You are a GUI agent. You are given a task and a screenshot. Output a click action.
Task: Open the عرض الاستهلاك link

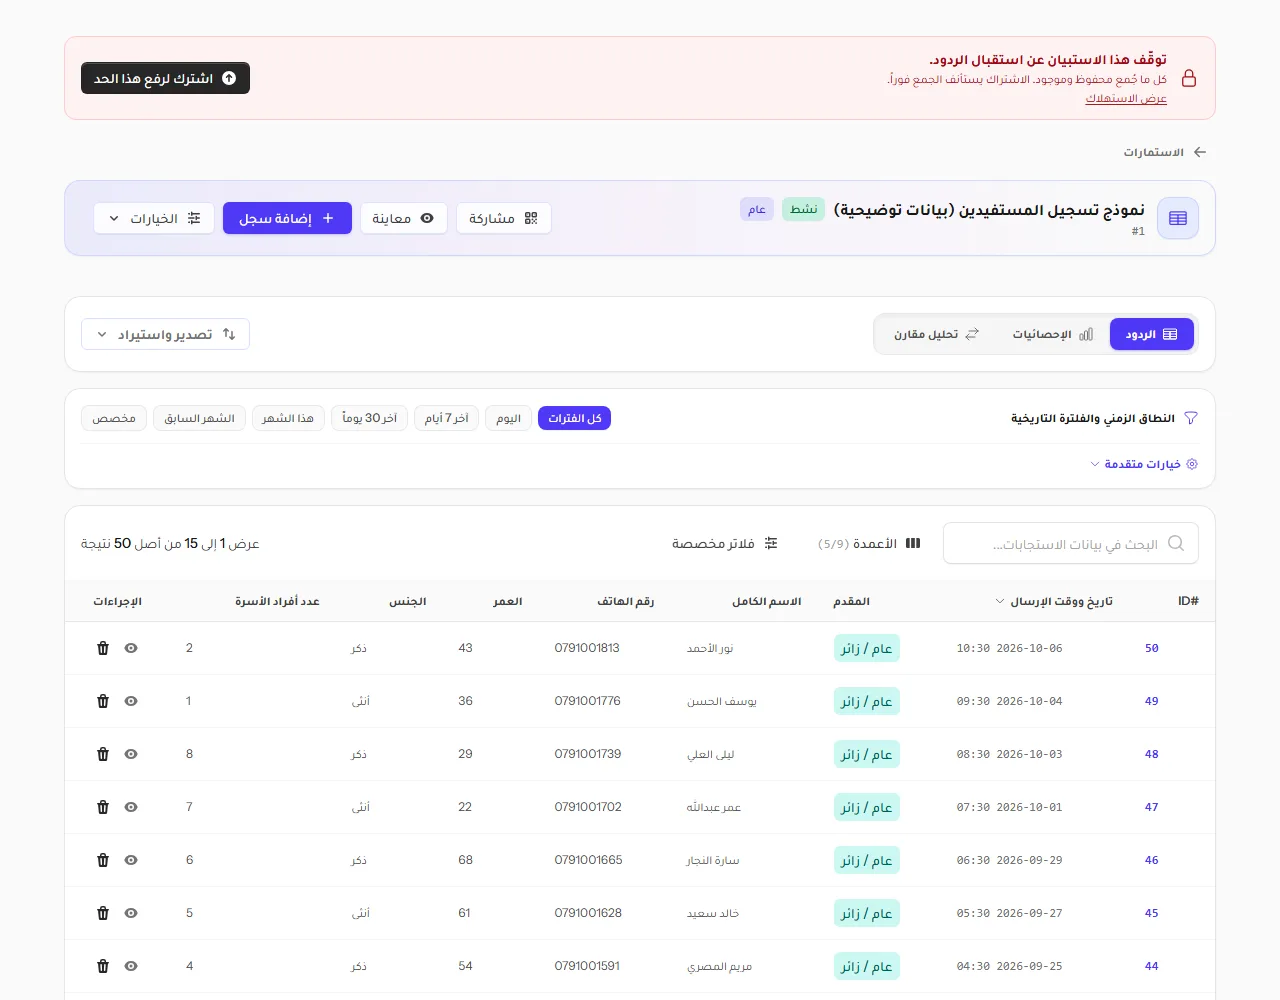[1126, 98]
